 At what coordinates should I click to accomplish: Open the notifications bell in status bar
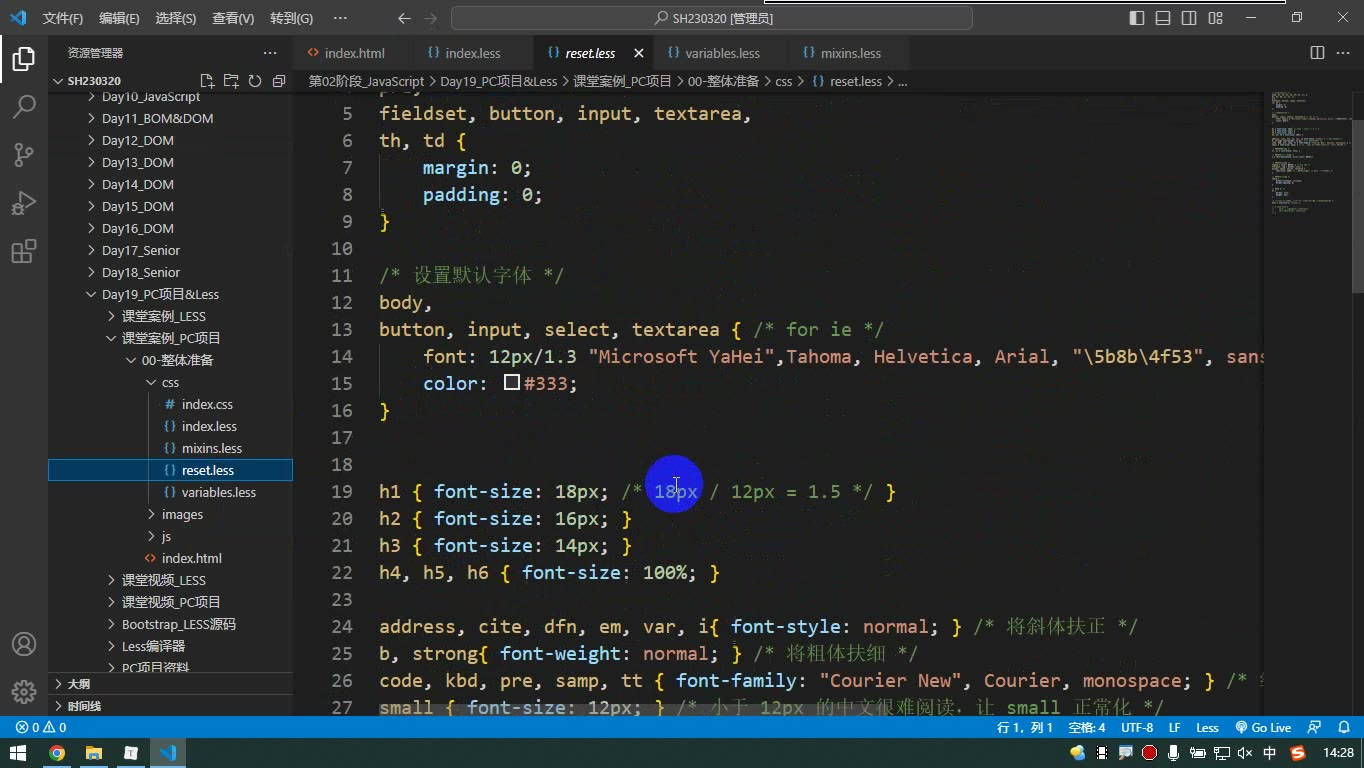coord(1343,728)
